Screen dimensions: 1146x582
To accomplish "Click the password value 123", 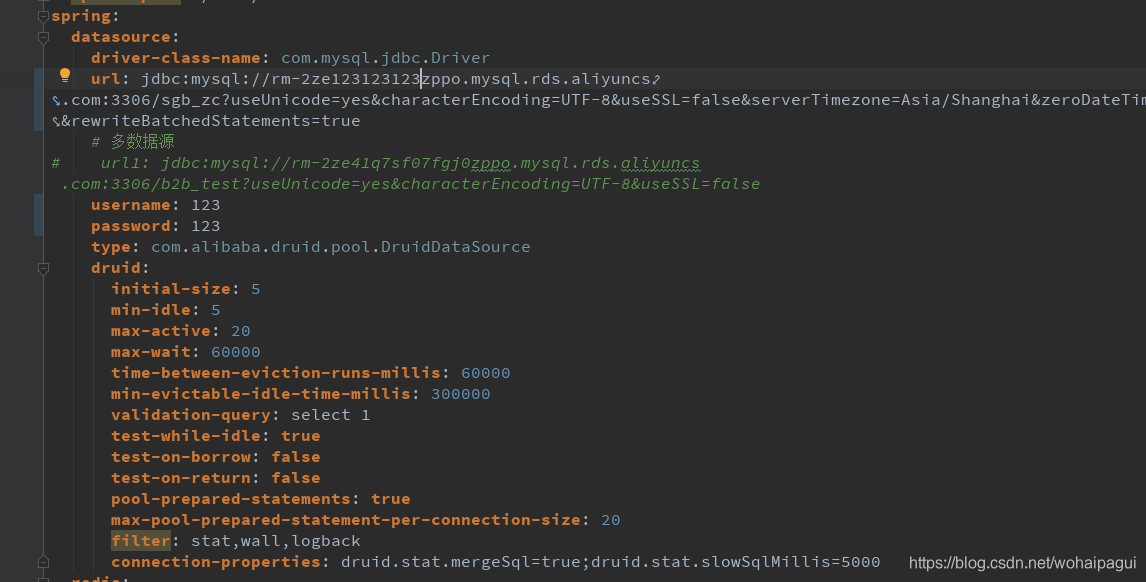I will pyautogui.click(x=205, y=226).
